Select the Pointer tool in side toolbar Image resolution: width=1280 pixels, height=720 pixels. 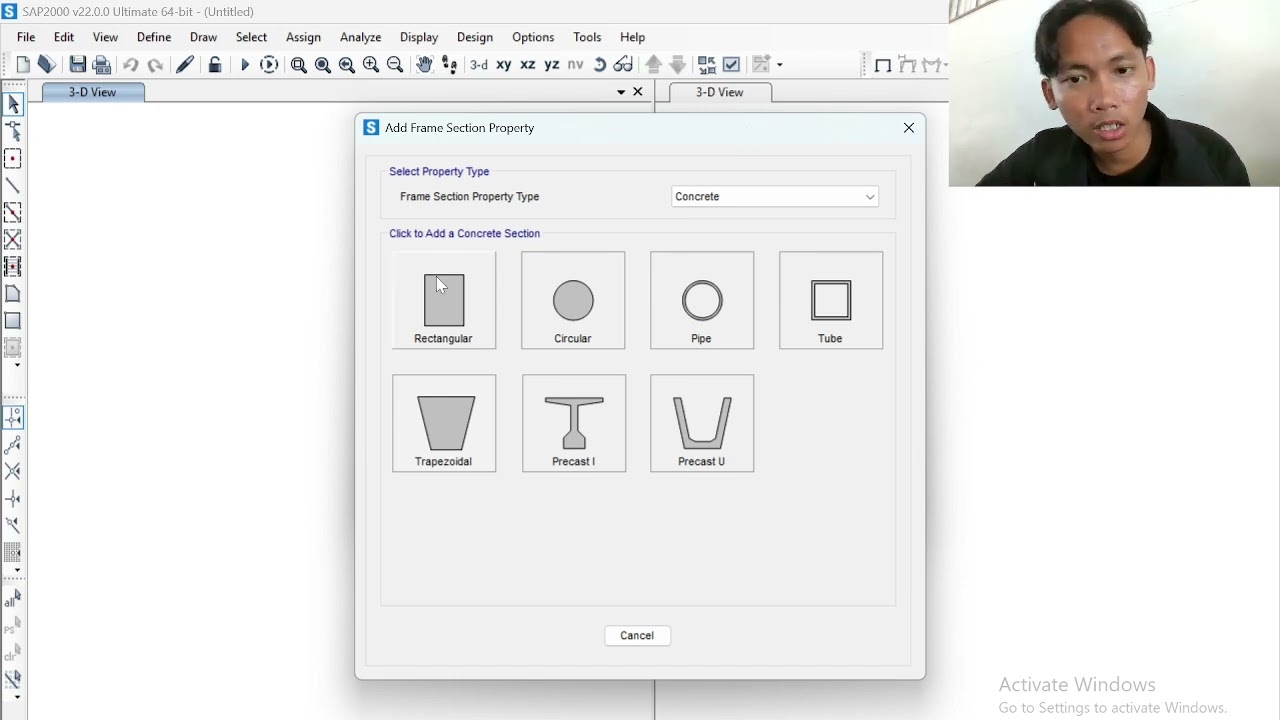(13, 104)
